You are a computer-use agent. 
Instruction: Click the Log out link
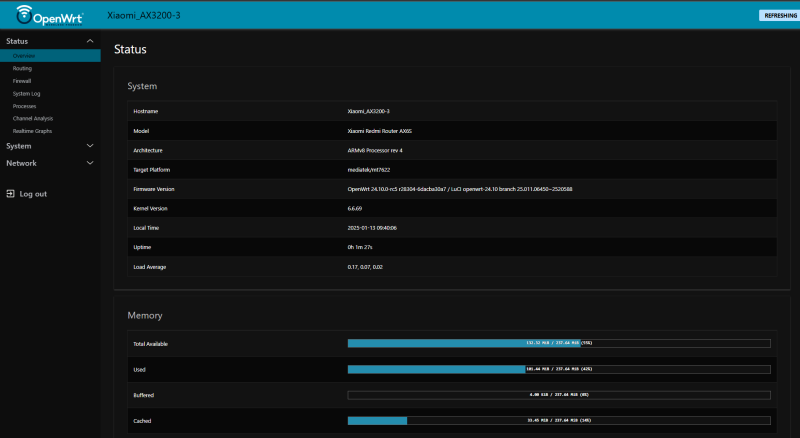pyautogui.click(x=33, y=194)
